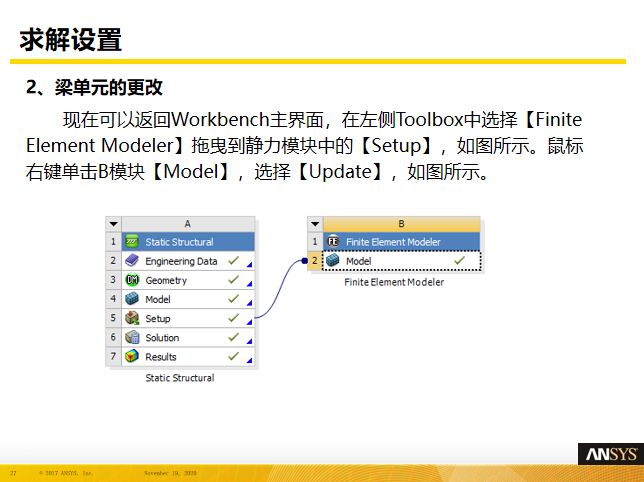Screen dimensions: 644x482
Task: Click the green checkmark on Results row
Action: tap(233, 356)
